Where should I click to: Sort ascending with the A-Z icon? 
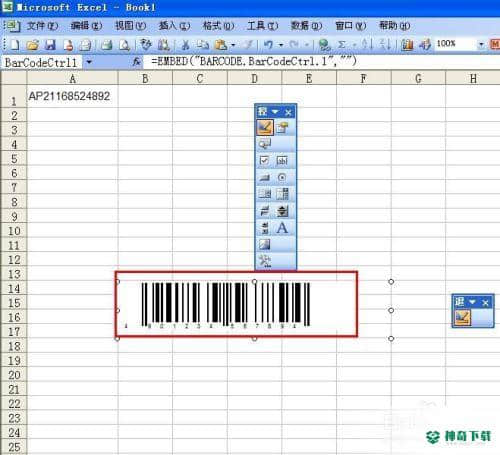(x=366, y=44)
